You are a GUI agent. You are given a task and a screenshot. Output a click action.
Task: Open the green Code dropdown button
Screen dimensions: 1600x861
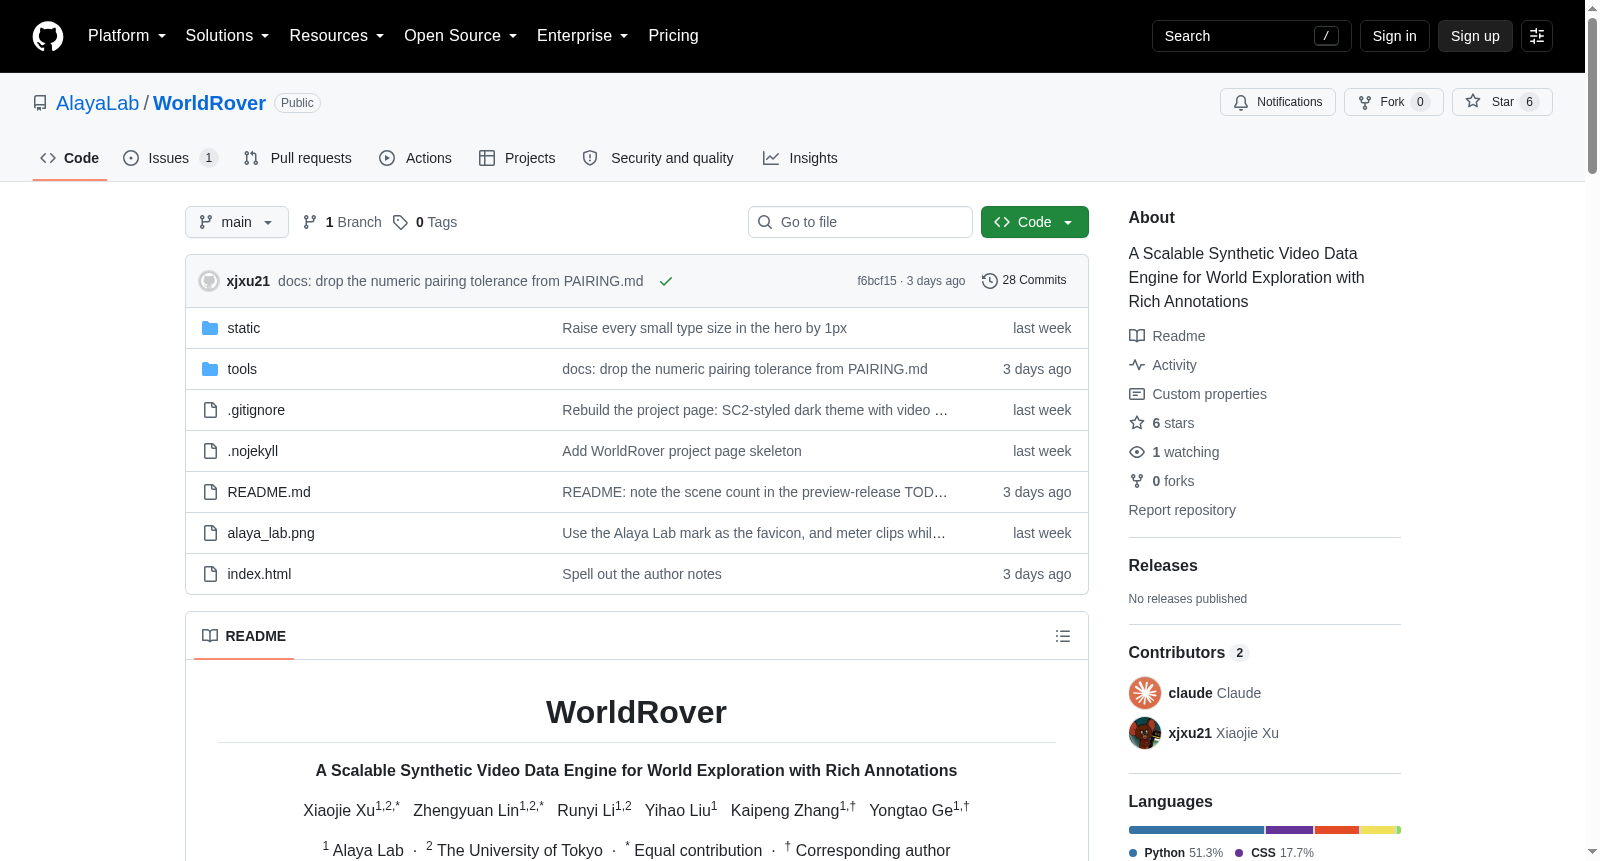(x=1035, y=222)
